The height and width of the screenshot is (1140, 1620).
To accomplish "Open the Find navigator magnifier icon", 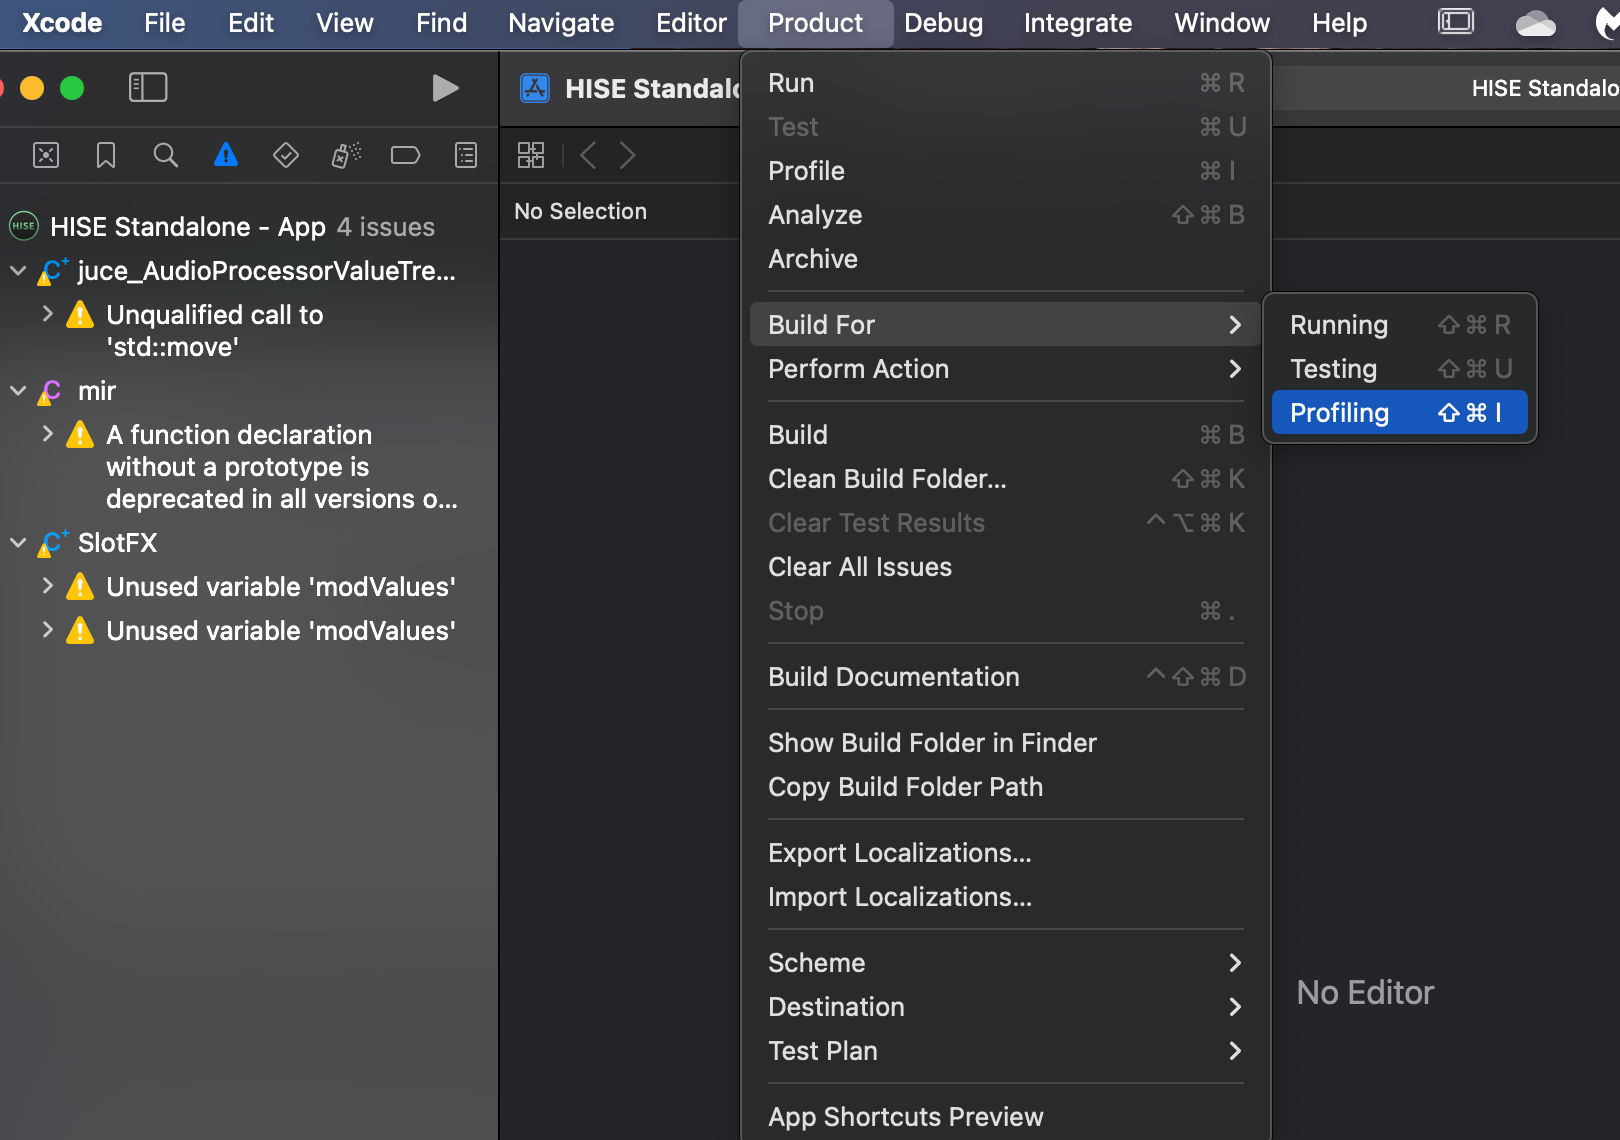I will pos(166,155).
